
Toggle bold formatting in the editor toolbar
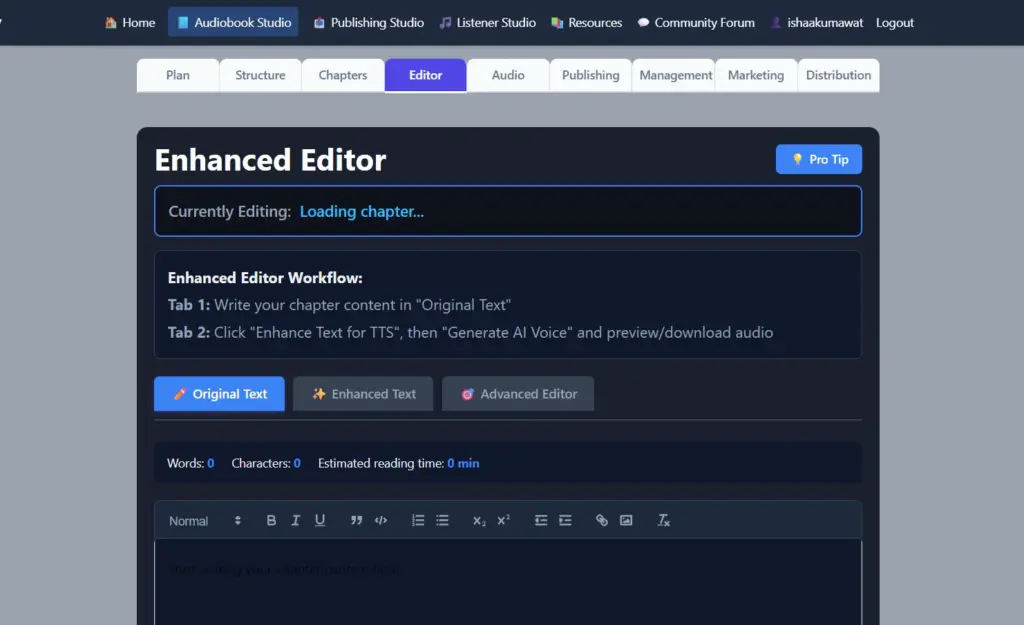pyautogui.click(x=271, y=520)
